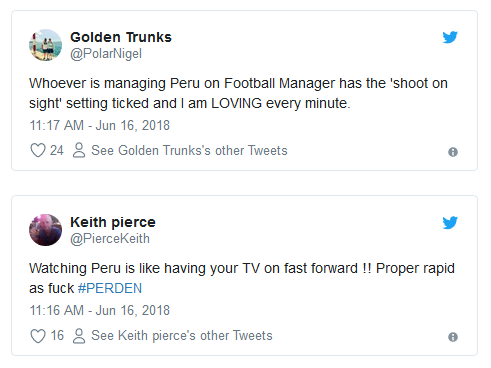
Task: Visit the @PolarNigel handle
Action: coord(106,54)
